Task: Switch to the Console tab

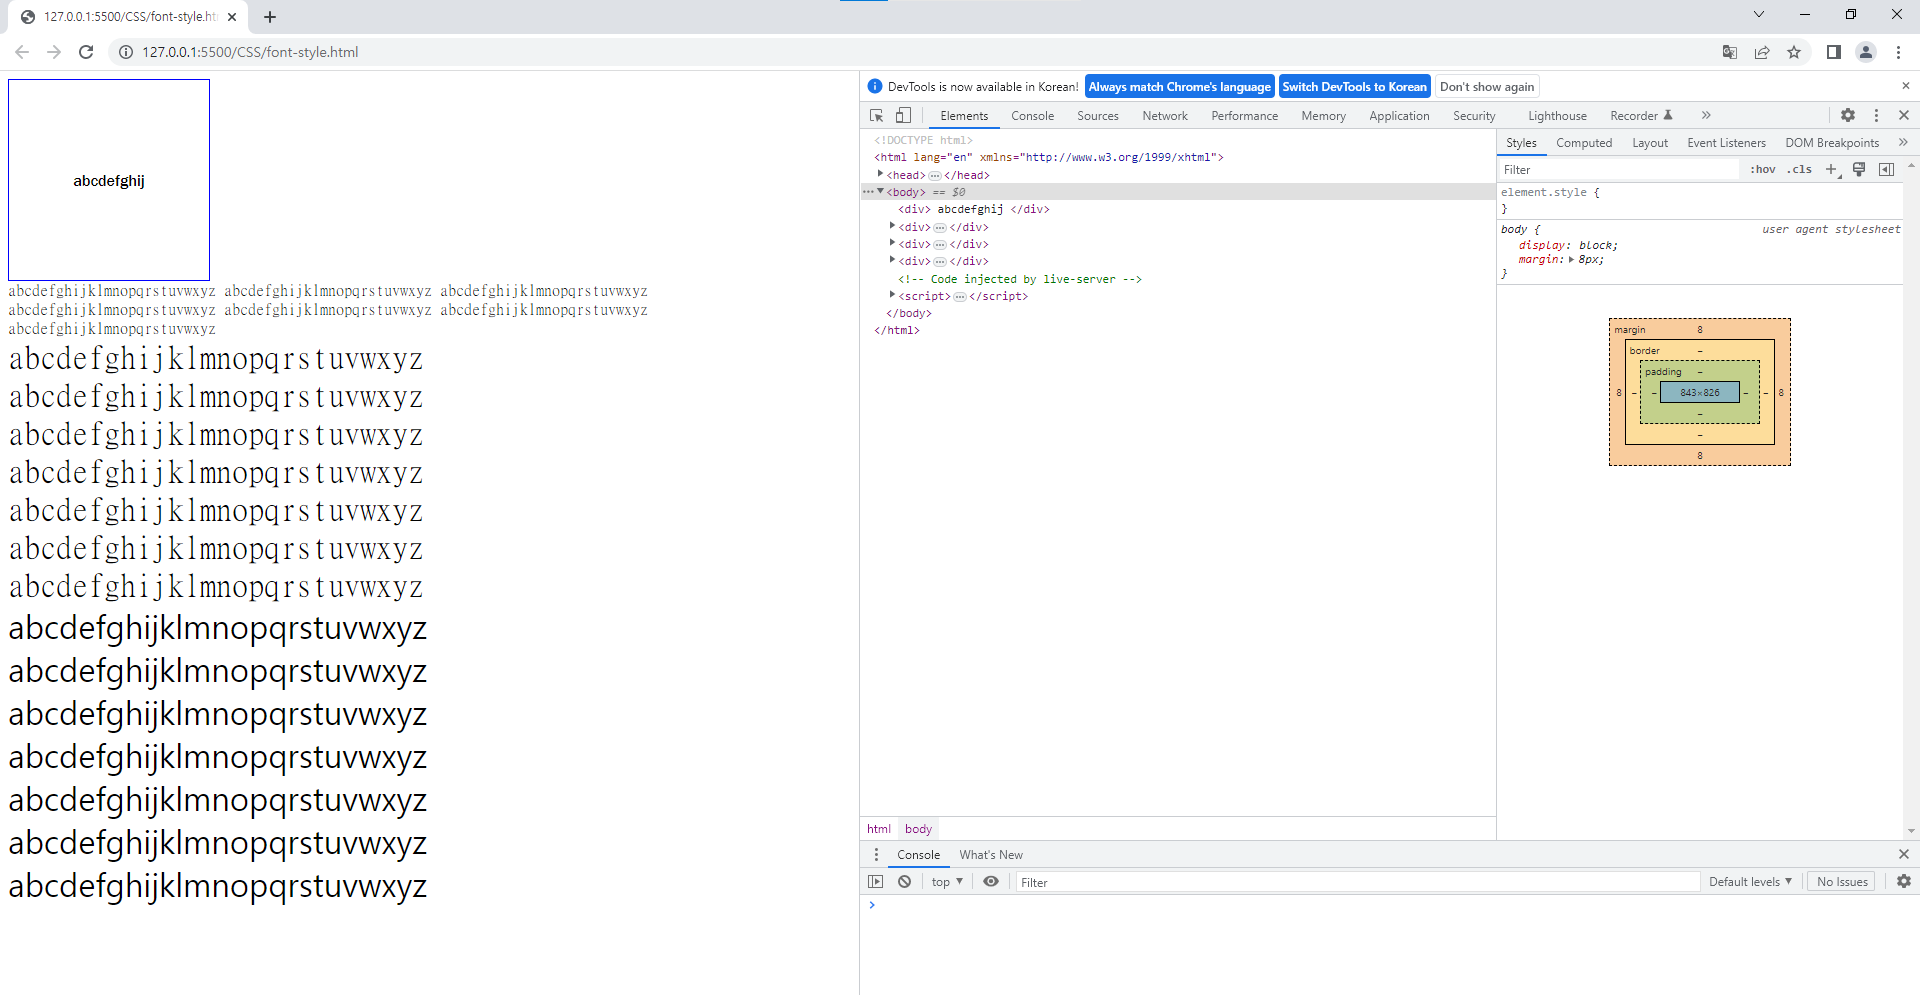Action: point(1032,116)
